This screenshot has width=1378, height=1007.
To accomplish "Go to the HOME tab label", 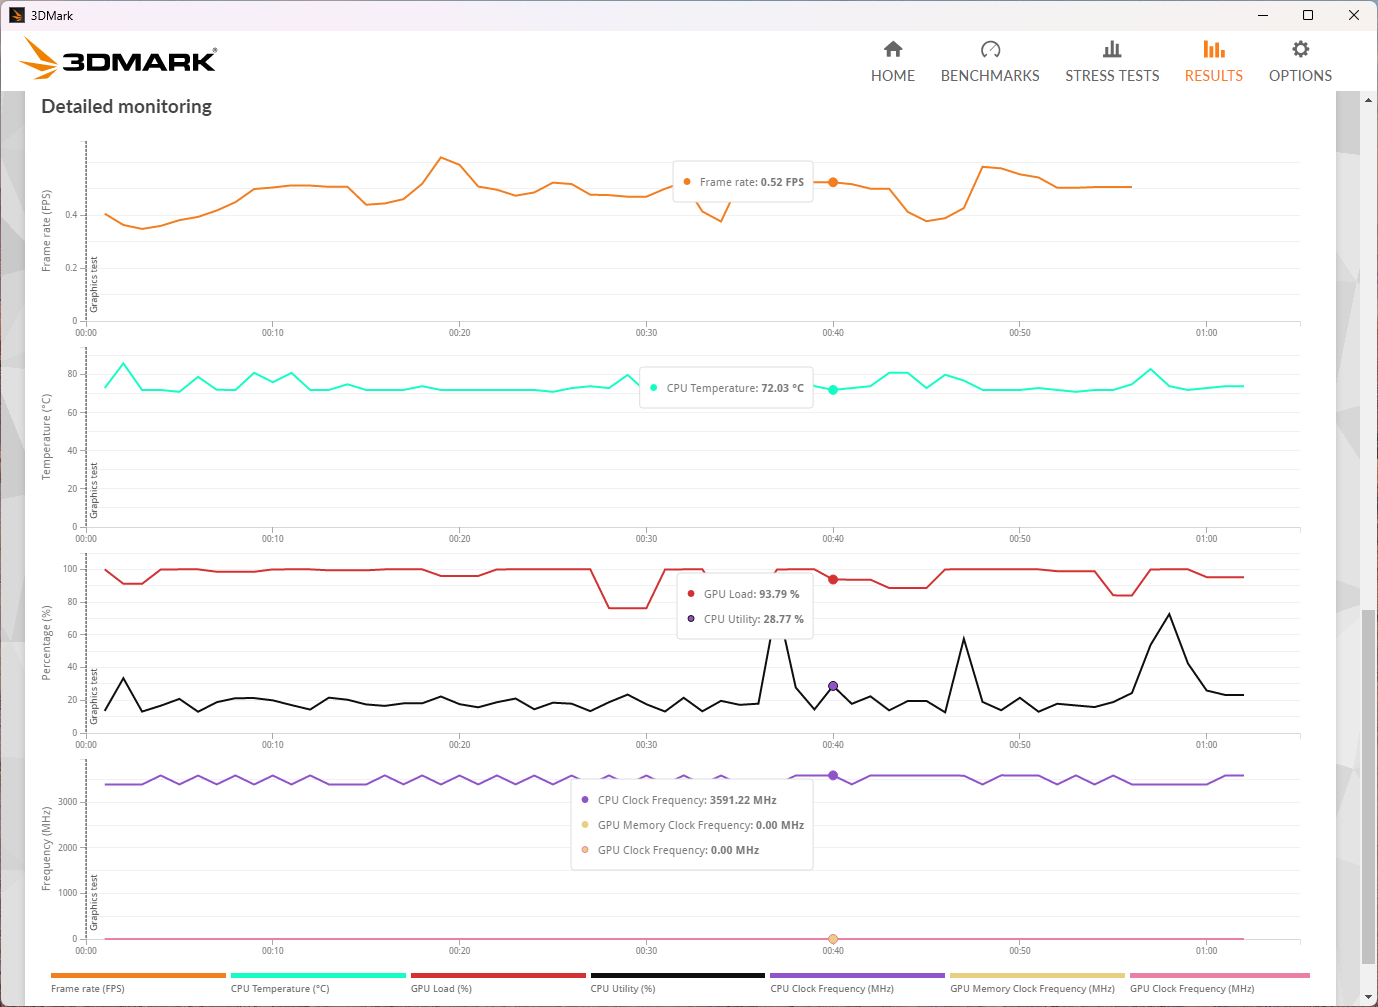I will 893,76.
